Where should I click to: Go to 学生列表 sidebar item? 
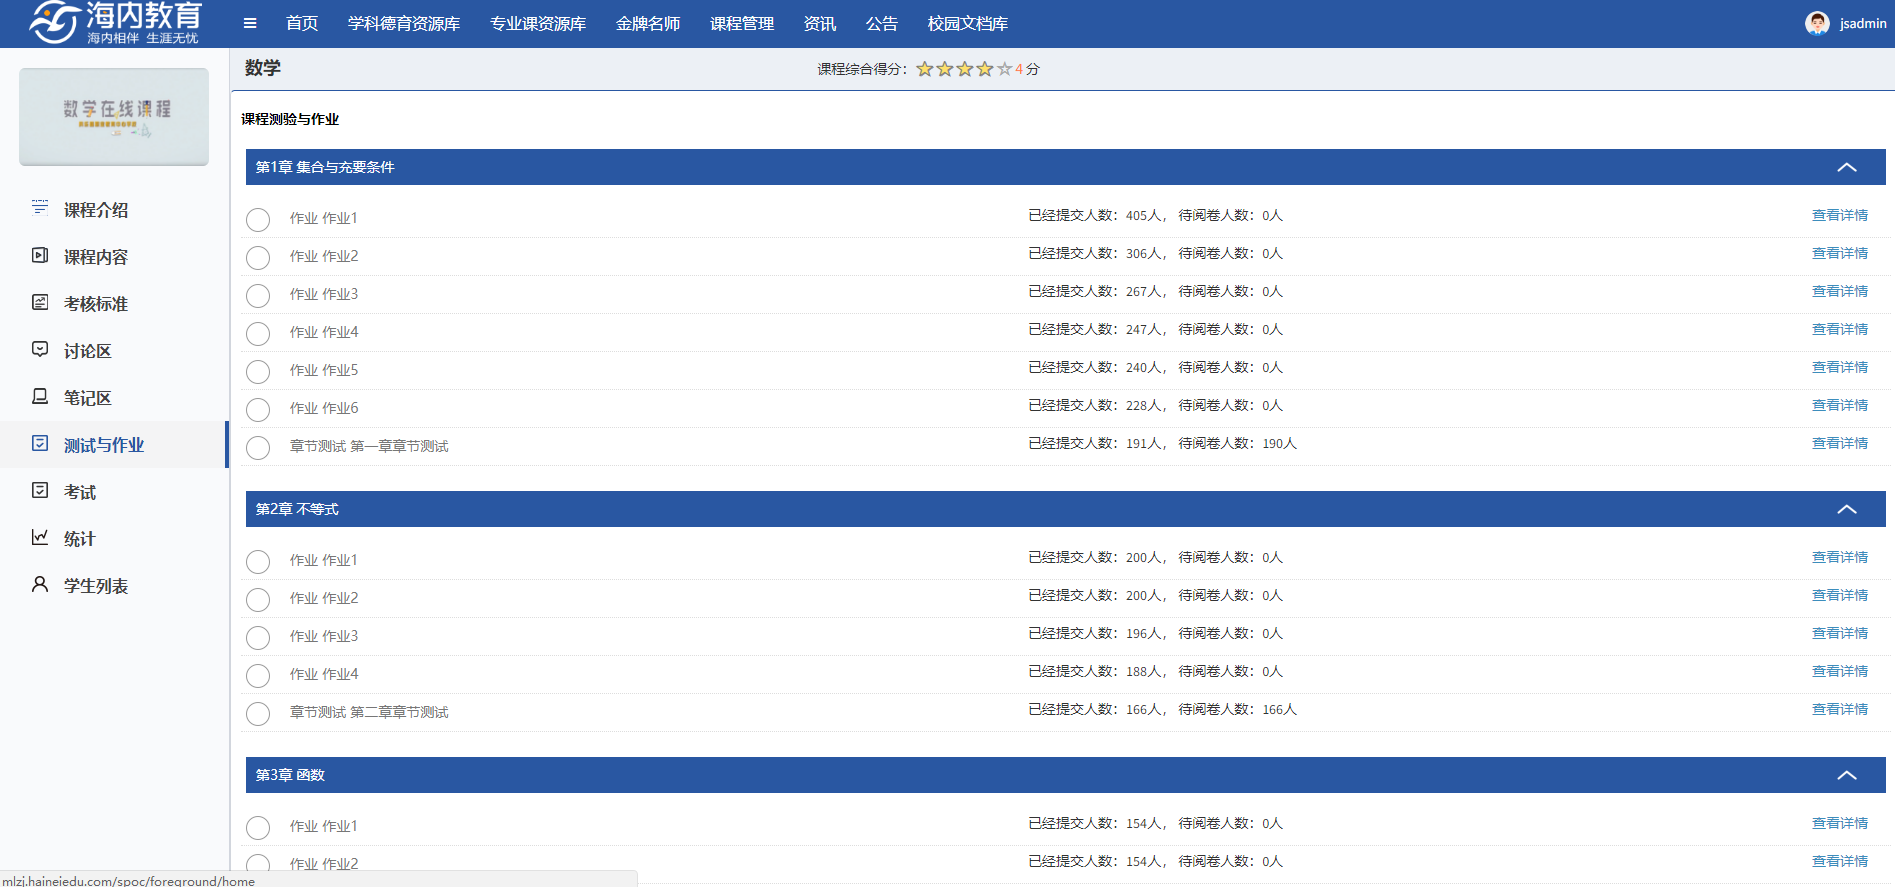(x=96, y=586)
